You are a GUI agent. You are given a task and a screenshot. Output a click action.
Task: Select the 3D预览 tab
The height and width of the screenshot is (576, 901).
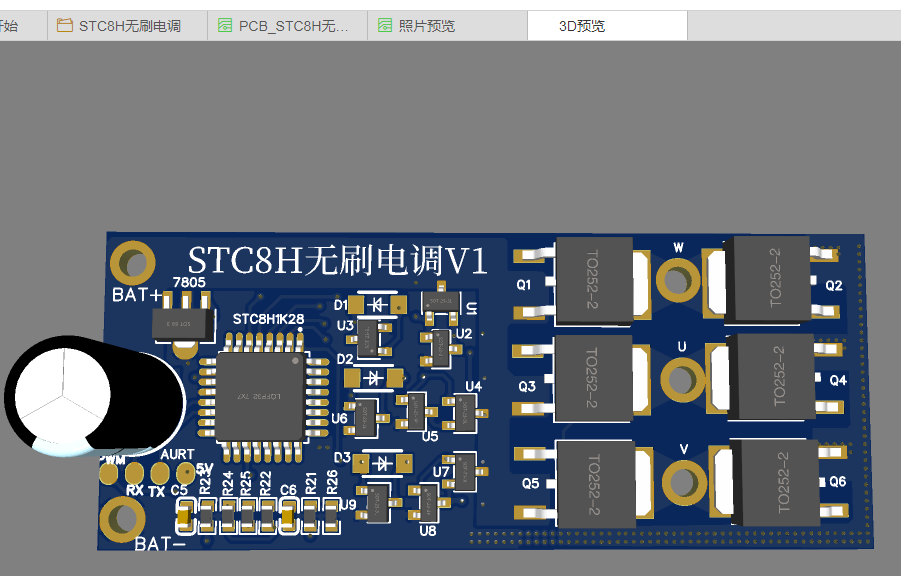(607, 26)
